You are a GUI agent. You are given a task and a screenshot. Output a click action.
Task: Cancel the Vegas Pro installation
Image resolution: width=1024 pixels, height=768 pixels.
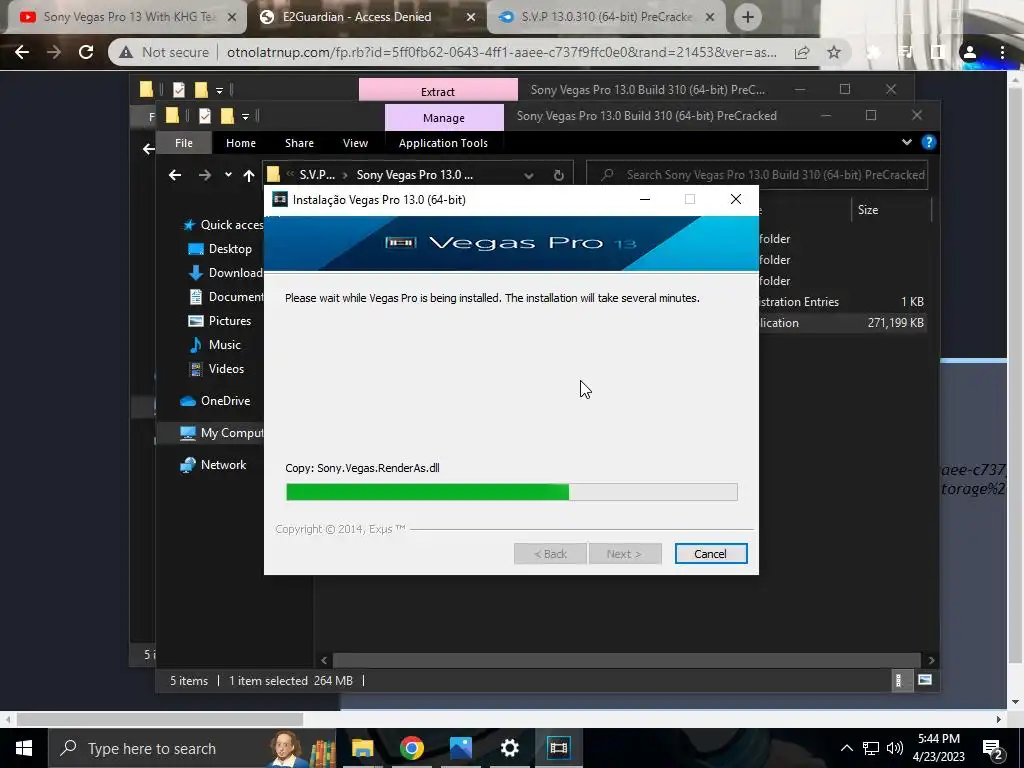coord(711,554)
